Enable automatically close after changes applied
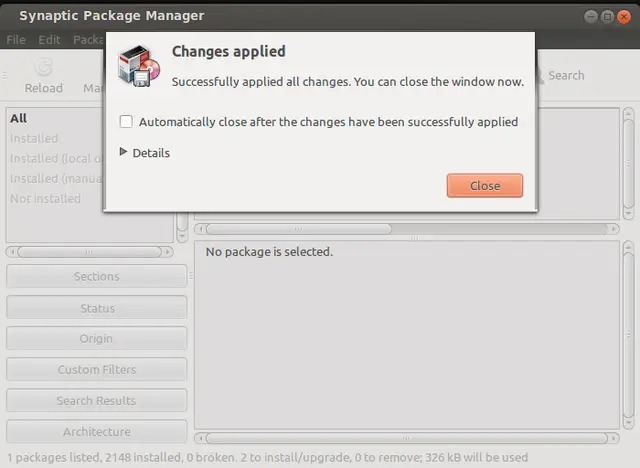This screenshot has height=468, width=640. (x=126, y=122)
